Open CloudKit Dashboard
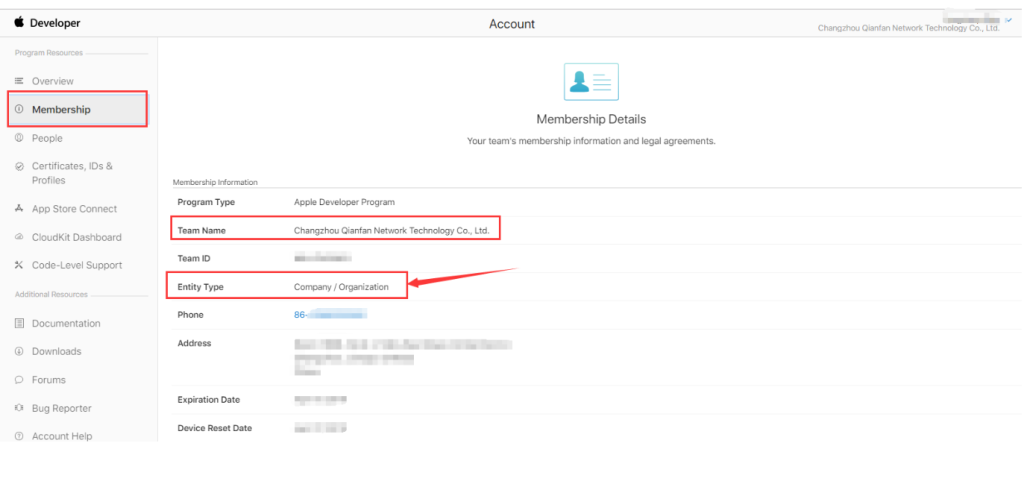Viewport: 1024px width, 487px height. coord(76,238)
